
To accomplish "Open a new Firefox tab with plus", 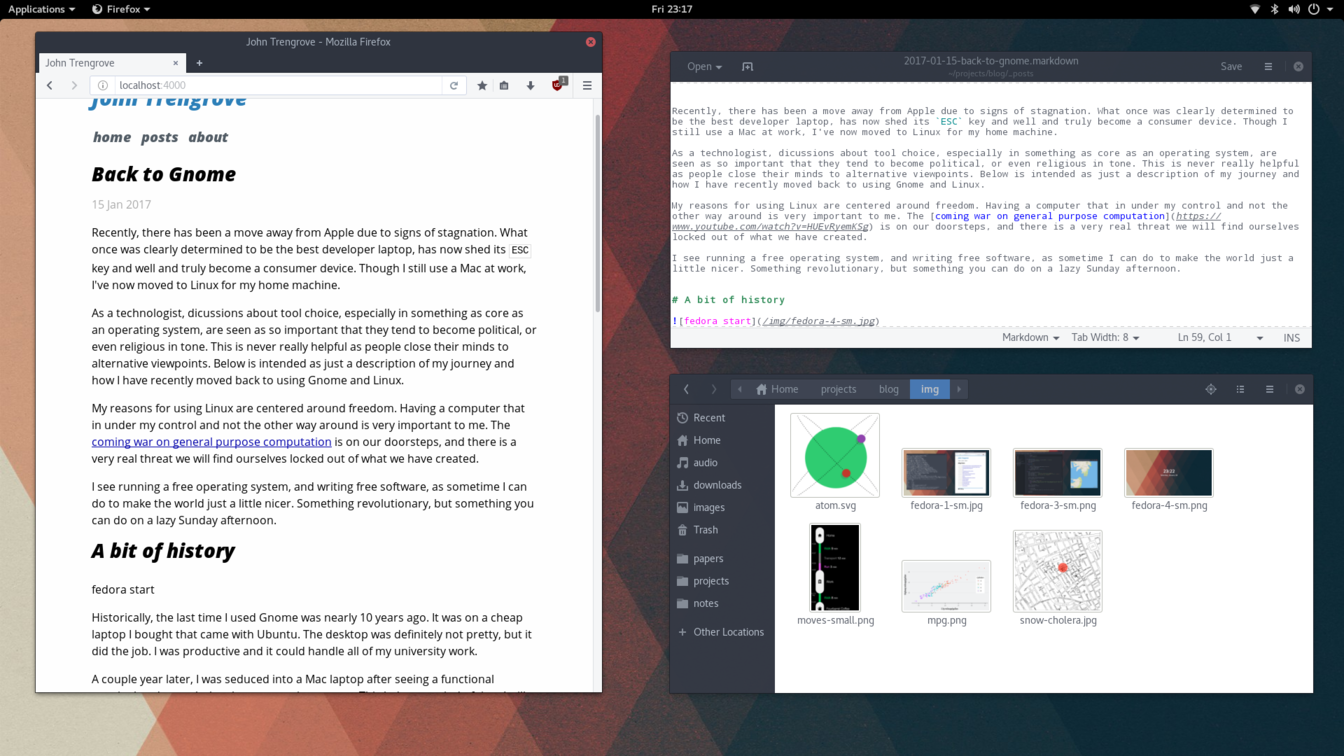I will [199, 63].
